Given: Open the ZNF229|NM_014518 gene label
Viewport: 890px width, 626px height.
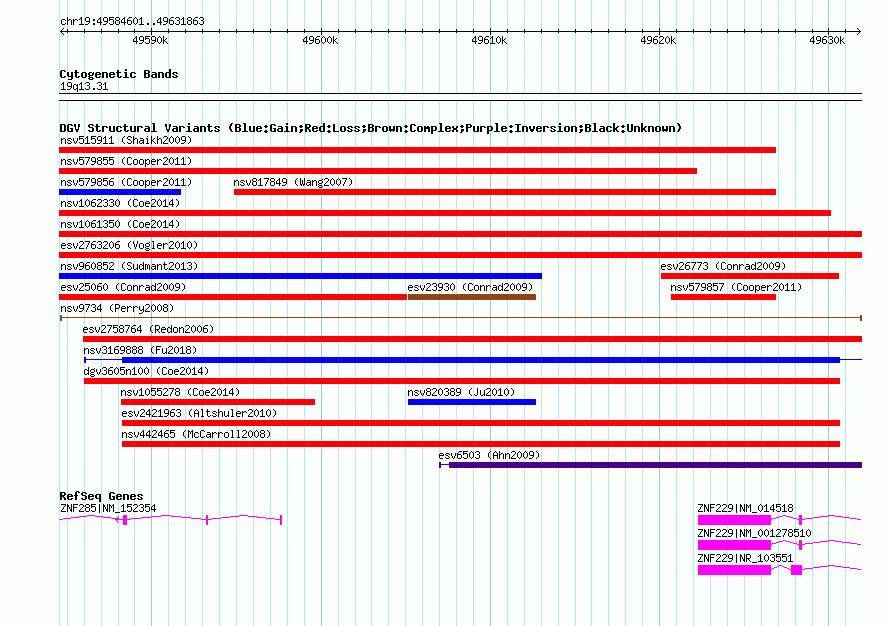Looking at the screenshot, I should (x=745, y=508).
